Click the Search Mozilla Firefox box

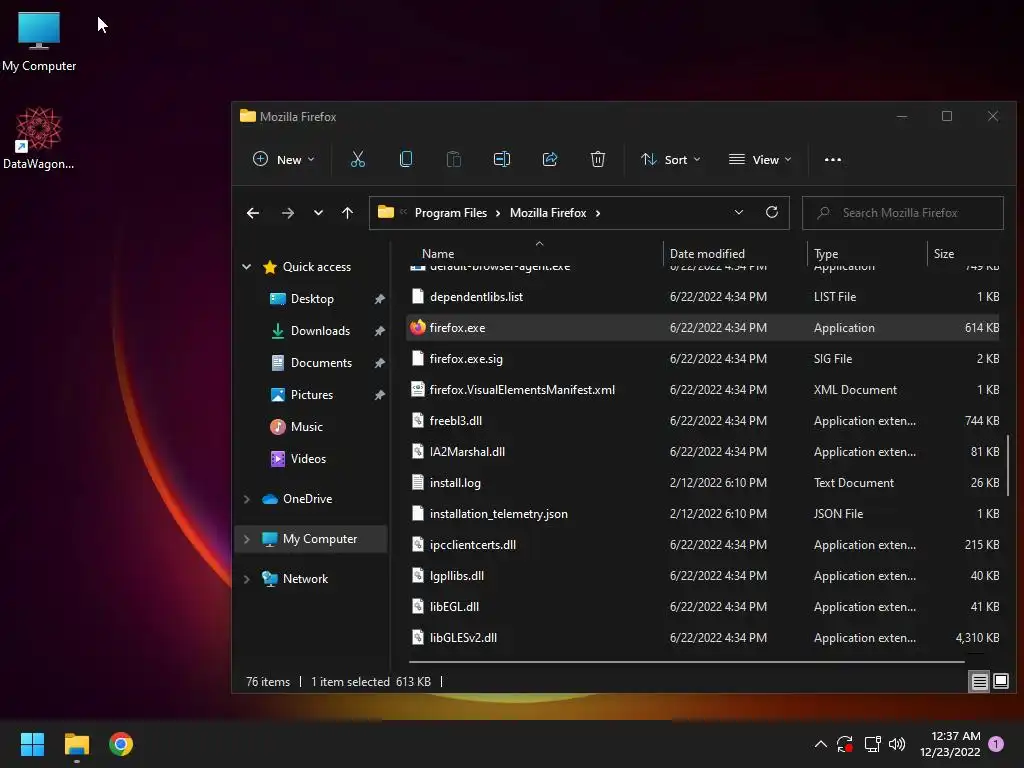click(903, 213)
